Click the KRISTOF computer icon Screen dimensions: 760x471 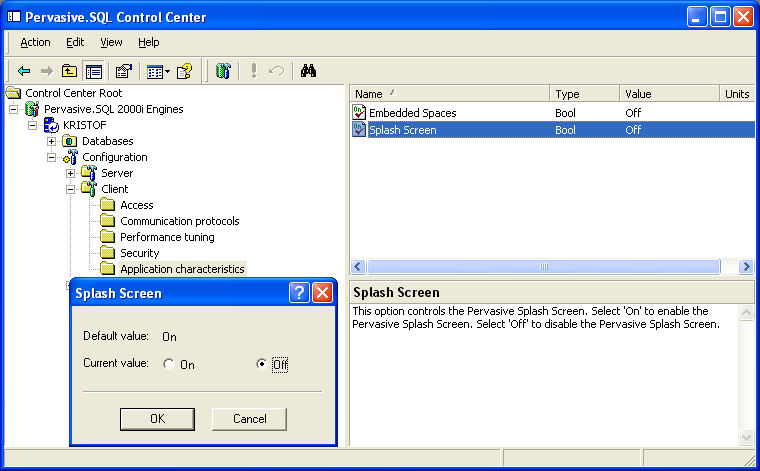pyautogui.click(x=51, y=125)
